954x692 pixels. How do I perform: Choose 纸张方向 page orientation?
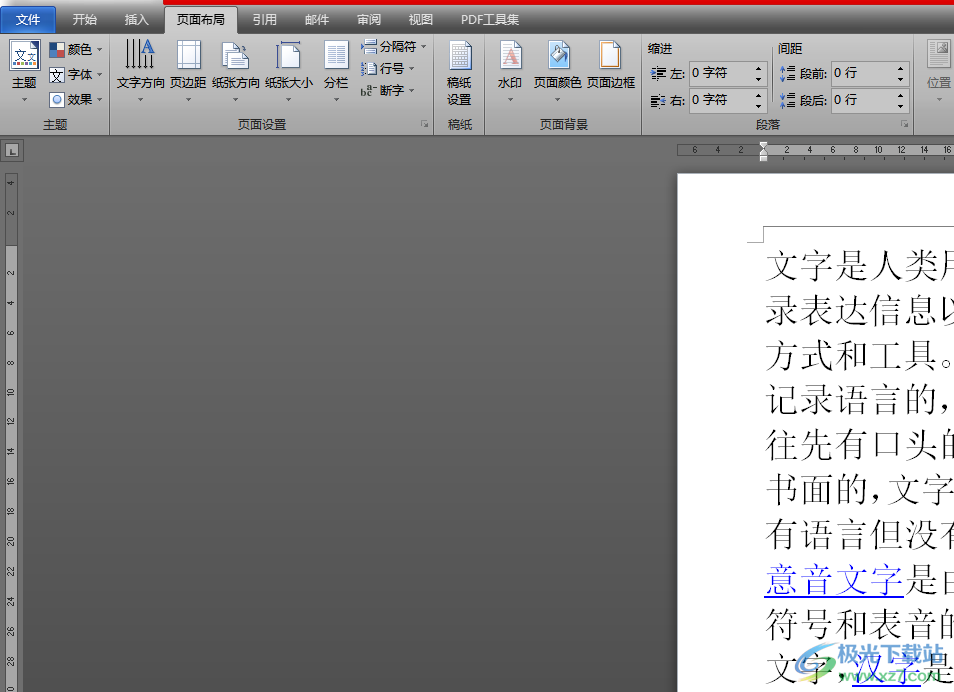click(x=235, y=71)
